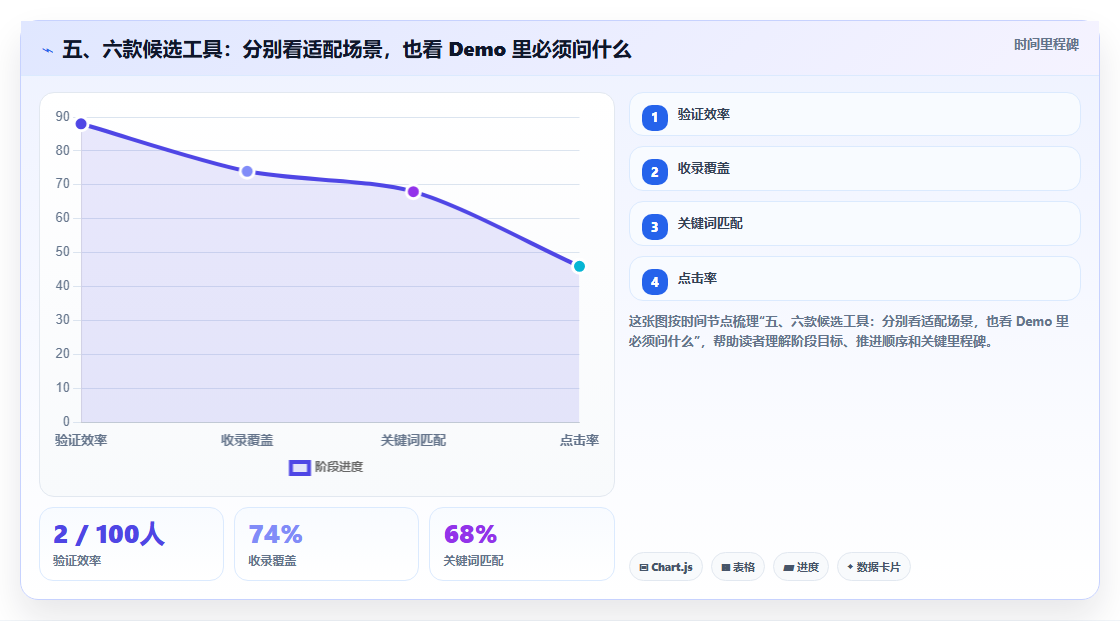Select the 表格 tag chip
Image resolution: width=1120 pixels, height=621 pixels.
[738, 567]
